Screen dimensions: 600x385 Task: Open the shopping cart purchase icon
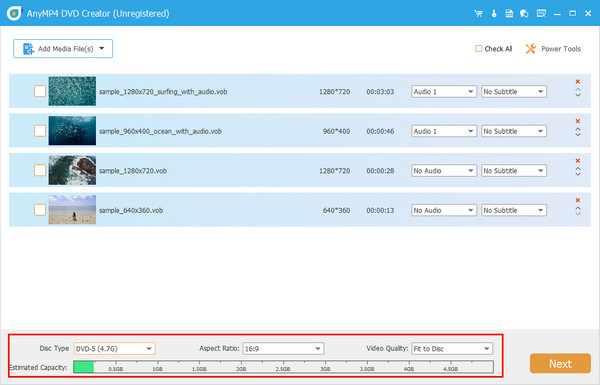478,13
